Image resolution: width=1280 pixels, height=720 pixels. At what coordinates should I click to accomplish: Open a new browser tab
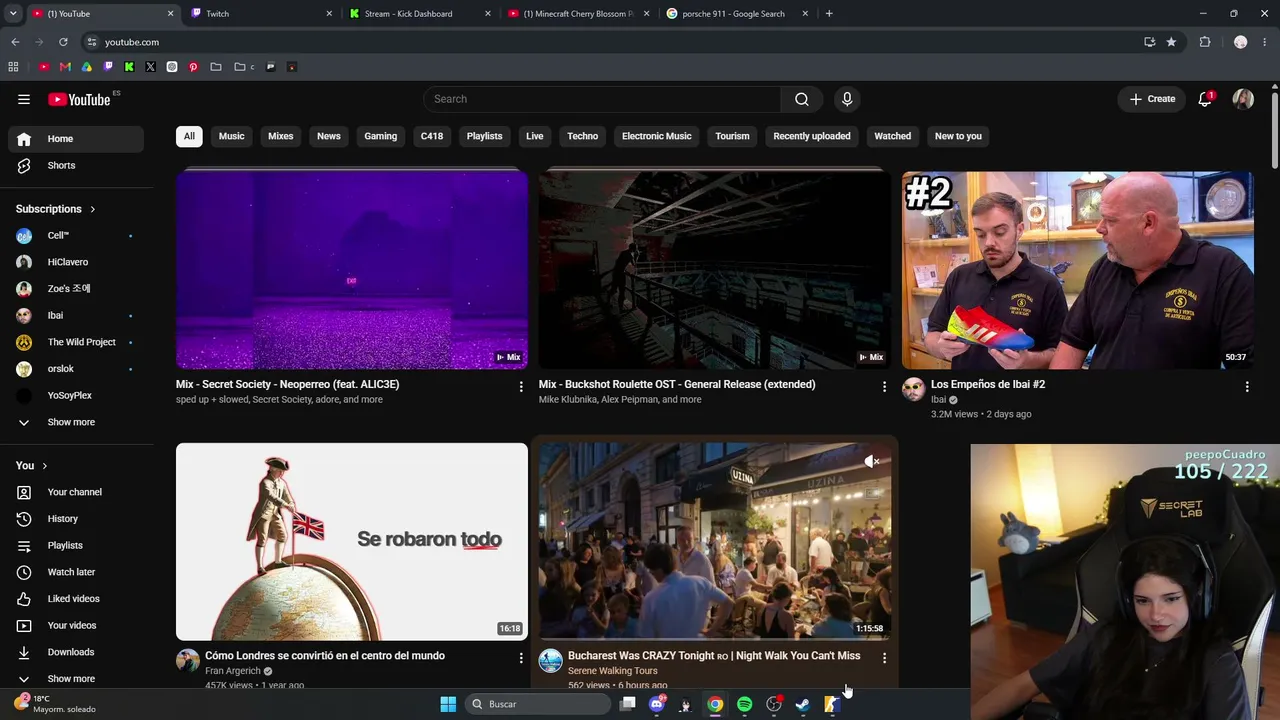point(829,14)
